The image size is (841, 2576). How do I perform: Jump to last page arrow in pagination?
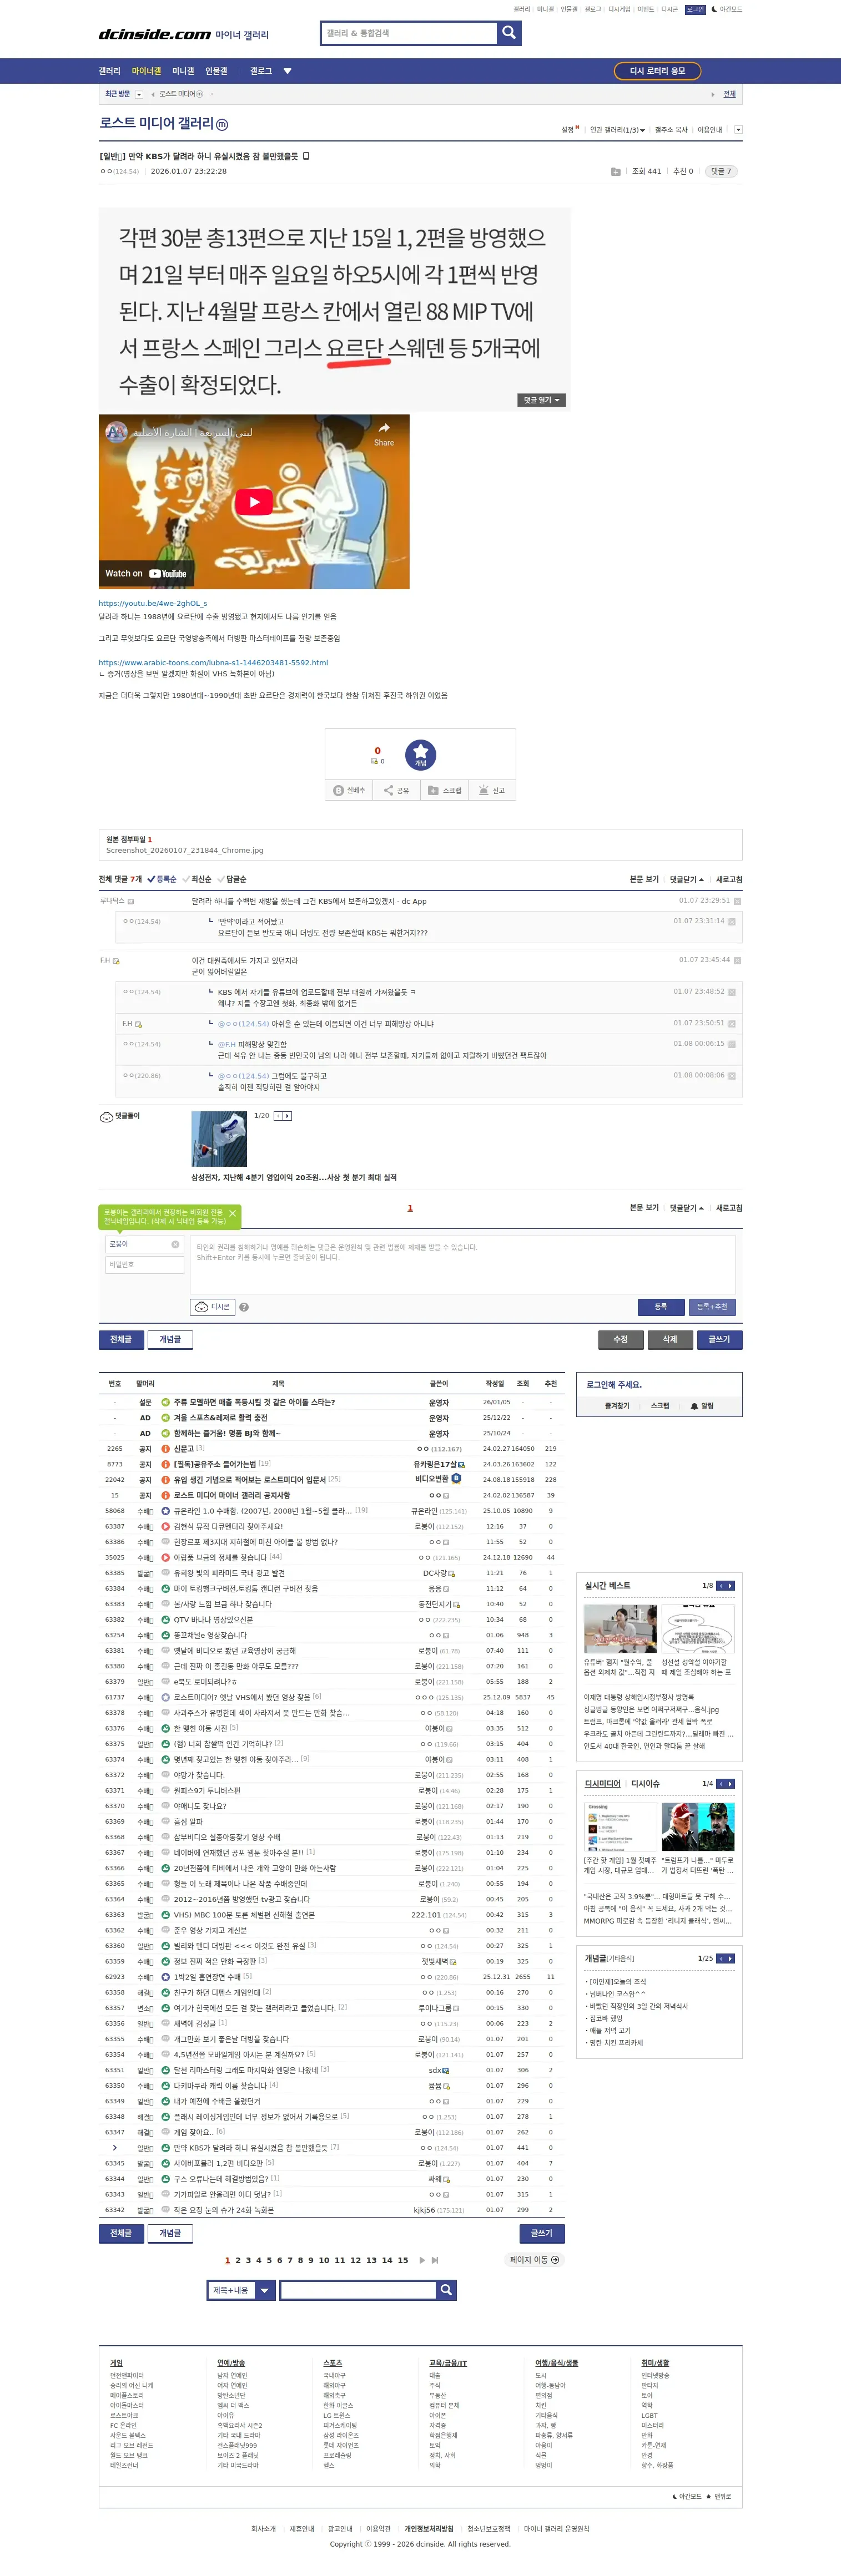tap(435, 2260)
